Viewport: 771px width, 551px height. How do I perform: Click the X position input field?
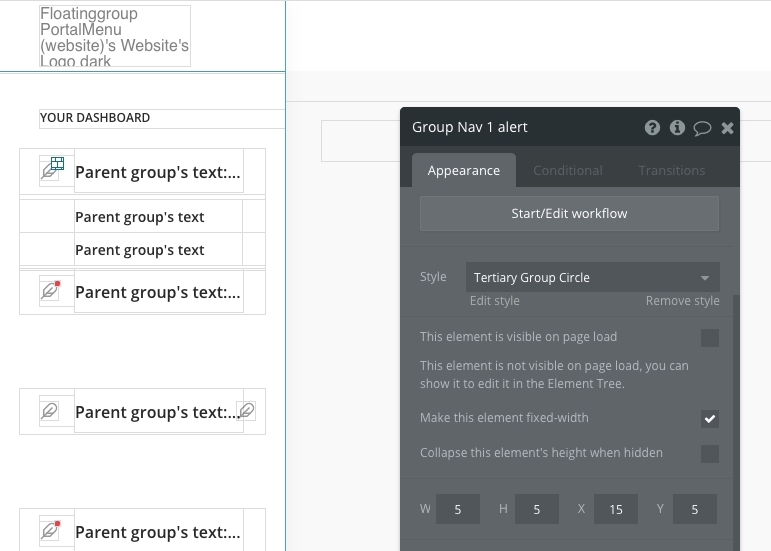[615, 509]
